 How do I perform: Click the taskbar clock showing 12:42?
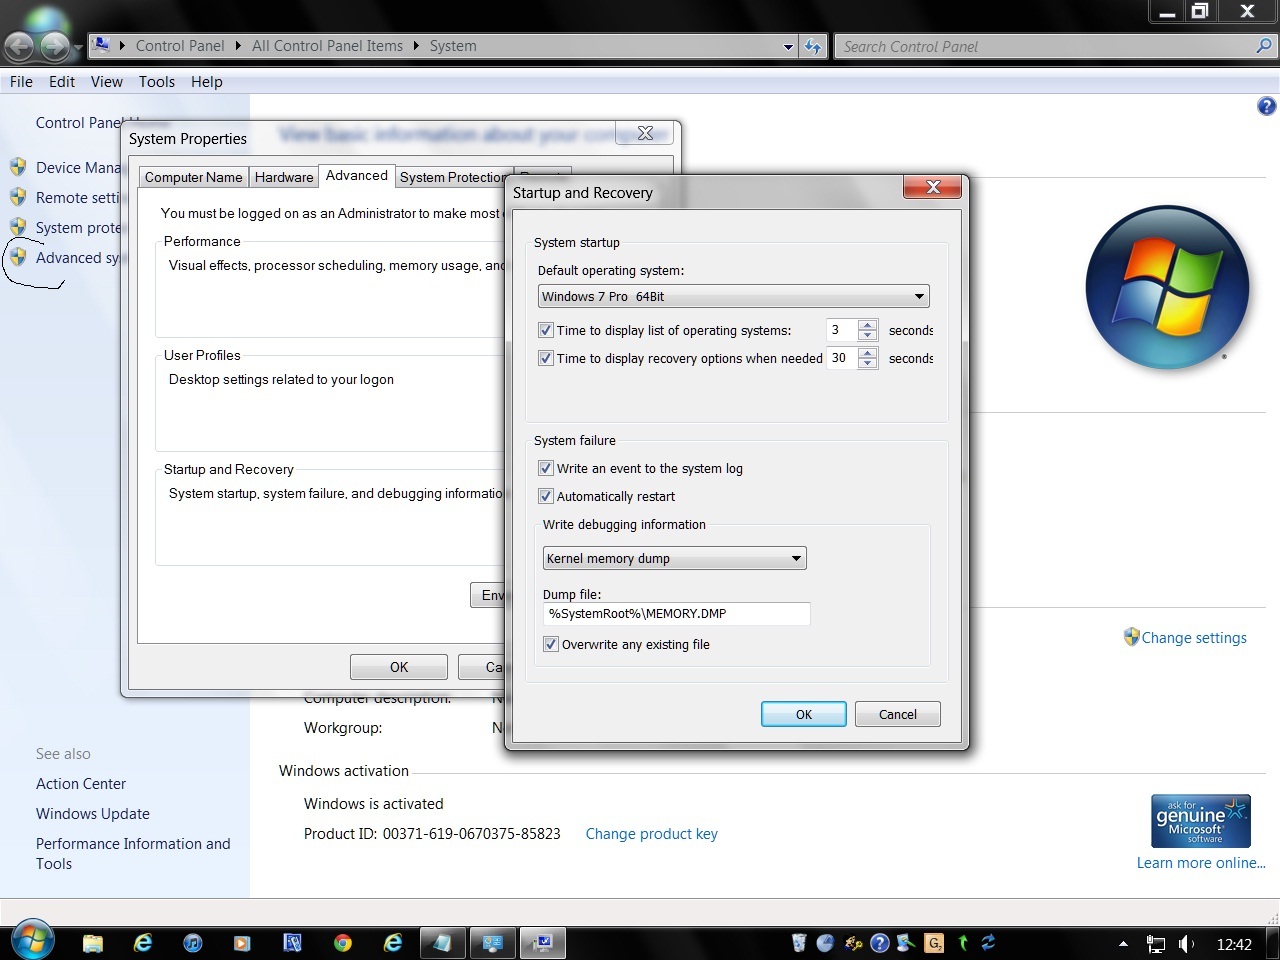pyautogui.click(x=1234, y=944)
